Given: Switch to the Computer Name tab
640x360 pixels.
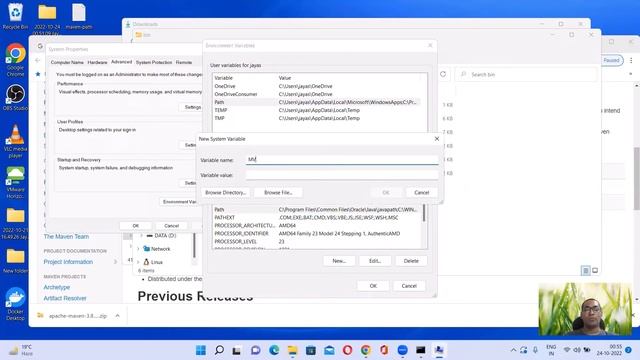Looking at the screenshot, I should 67,62.
